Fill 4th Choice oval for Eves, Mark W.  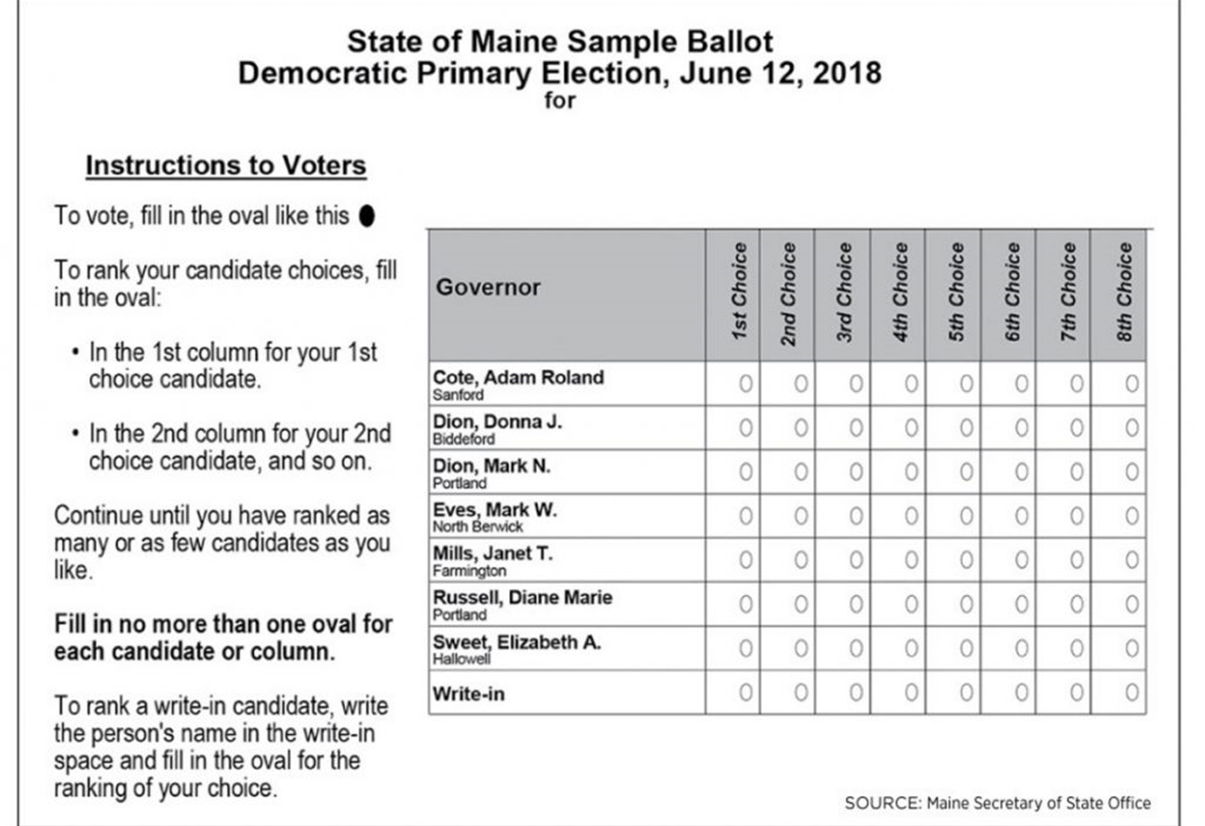[911, 515]
